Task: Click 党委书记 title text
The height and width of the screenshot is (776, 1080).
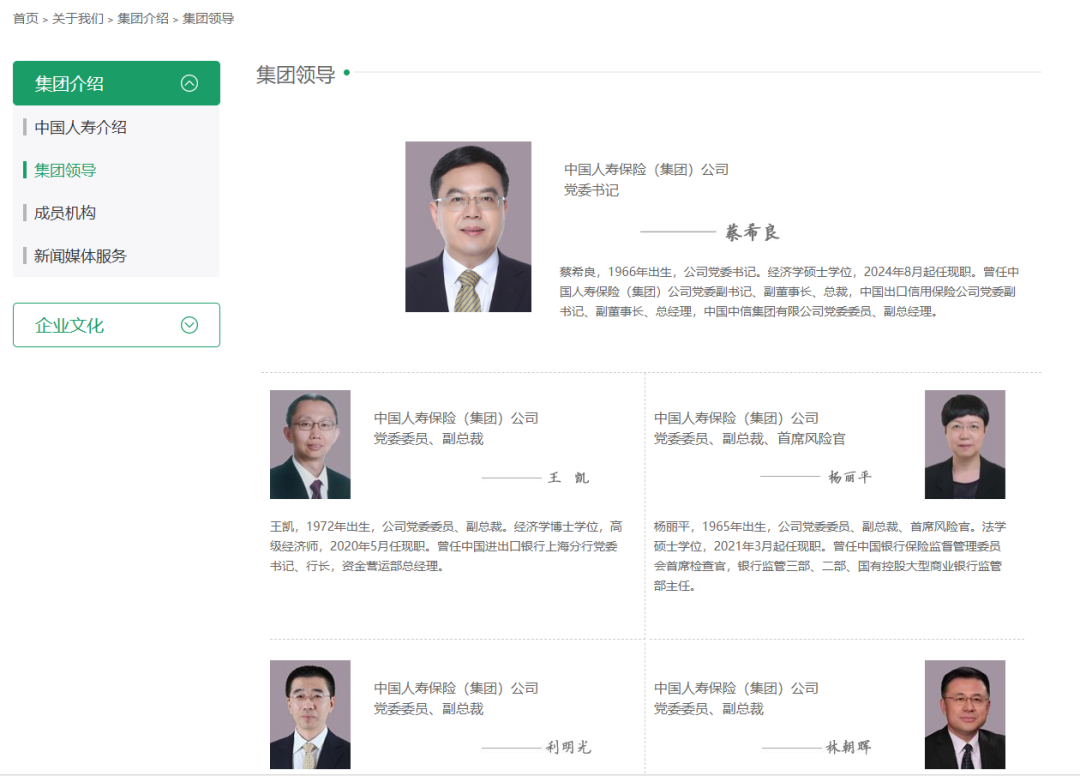Action: pyautogui.click(x=592, y=190)
